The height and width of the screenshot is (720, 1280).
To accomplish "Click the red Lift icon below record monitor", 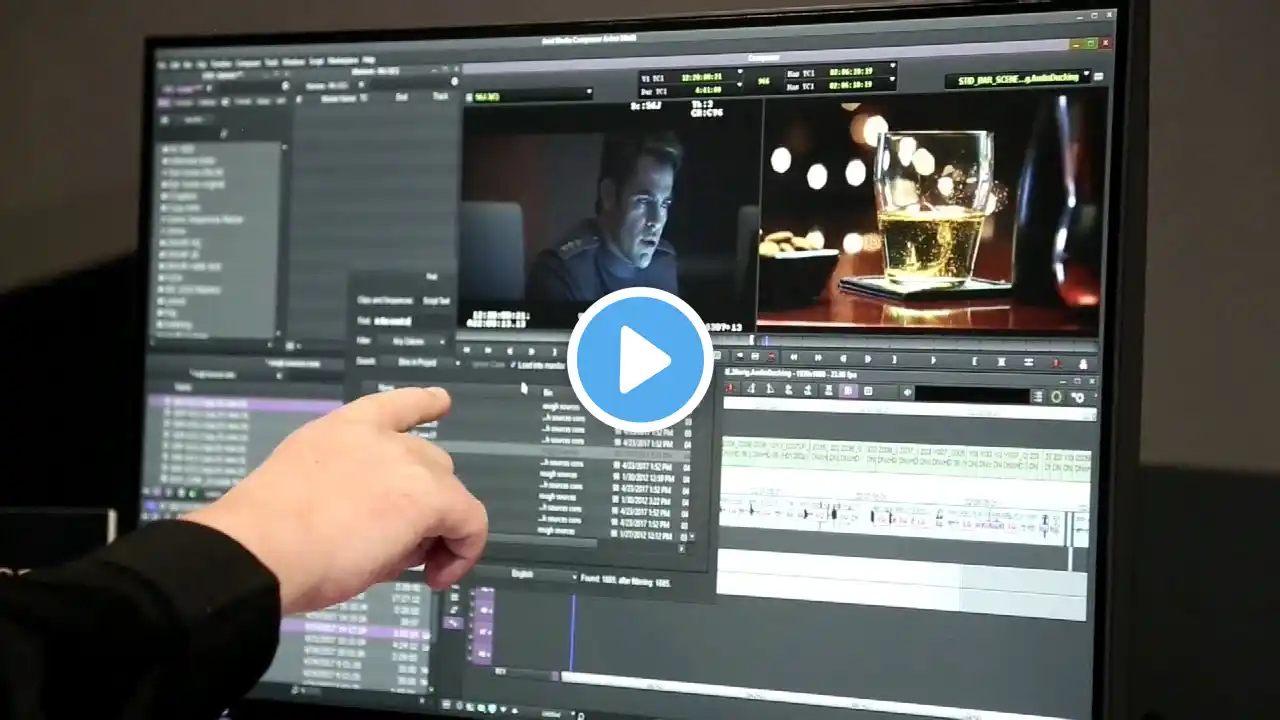I will 1055,363.
